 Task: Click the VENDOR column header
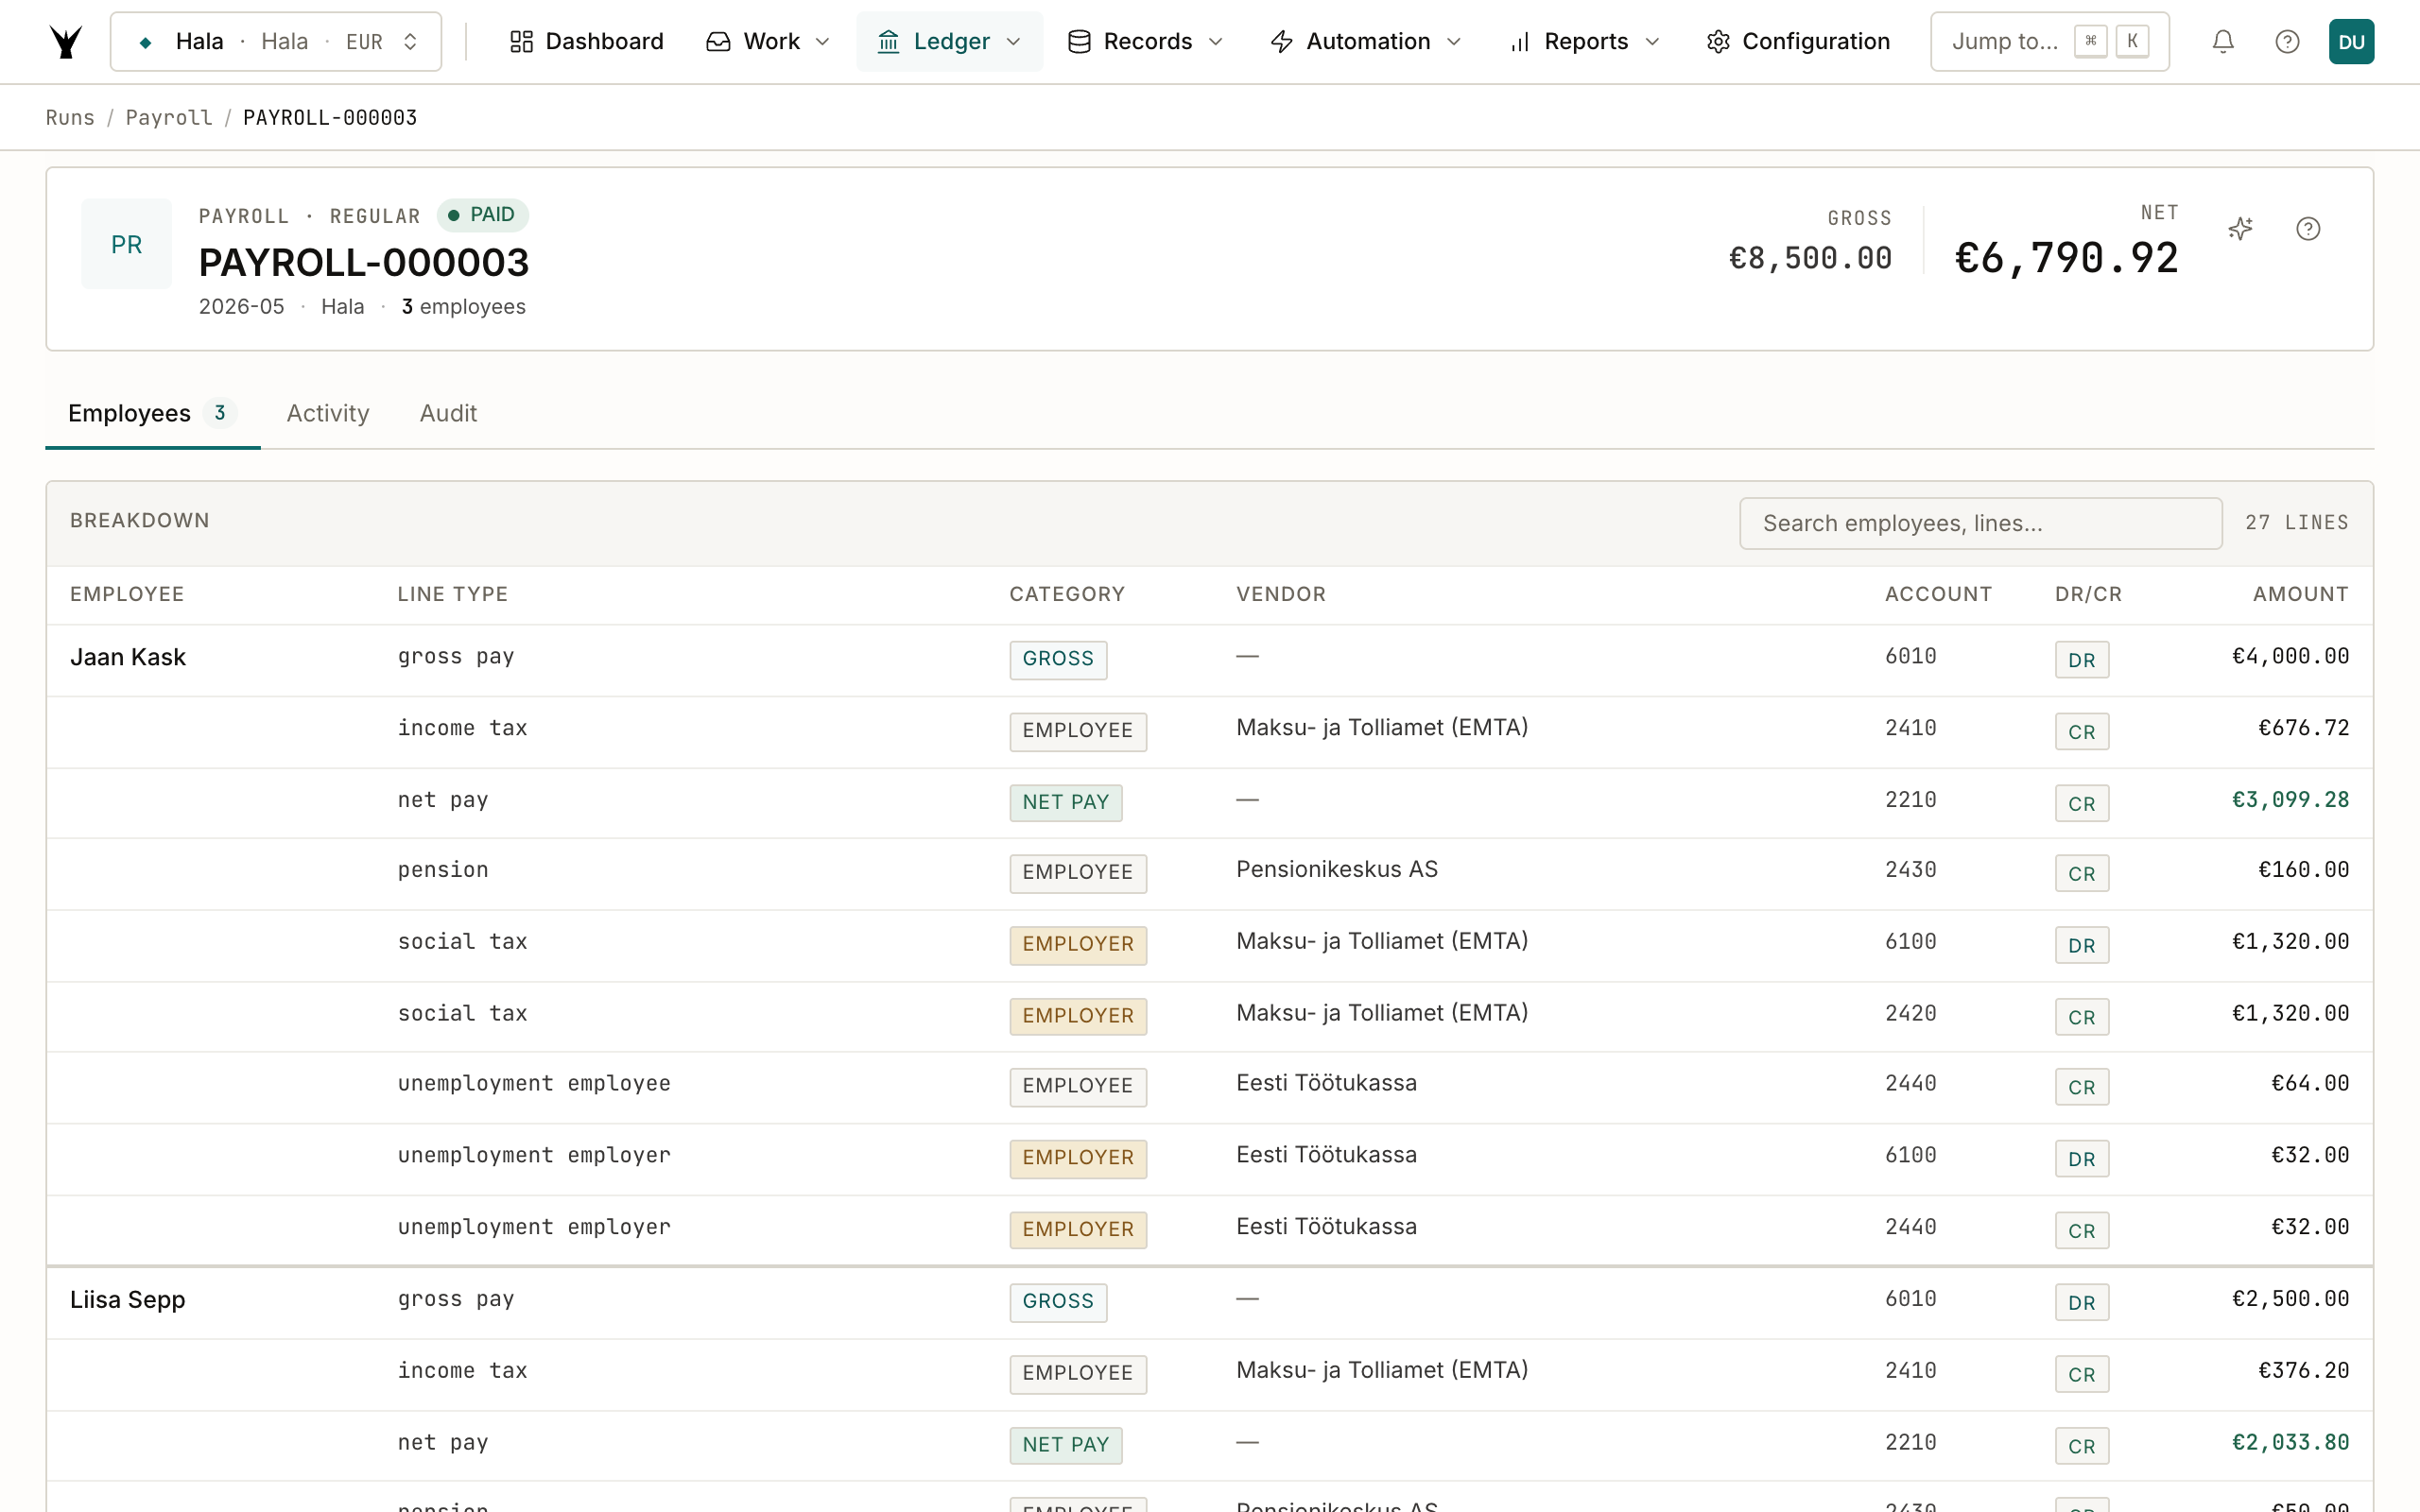click(x=1281, y=594)
